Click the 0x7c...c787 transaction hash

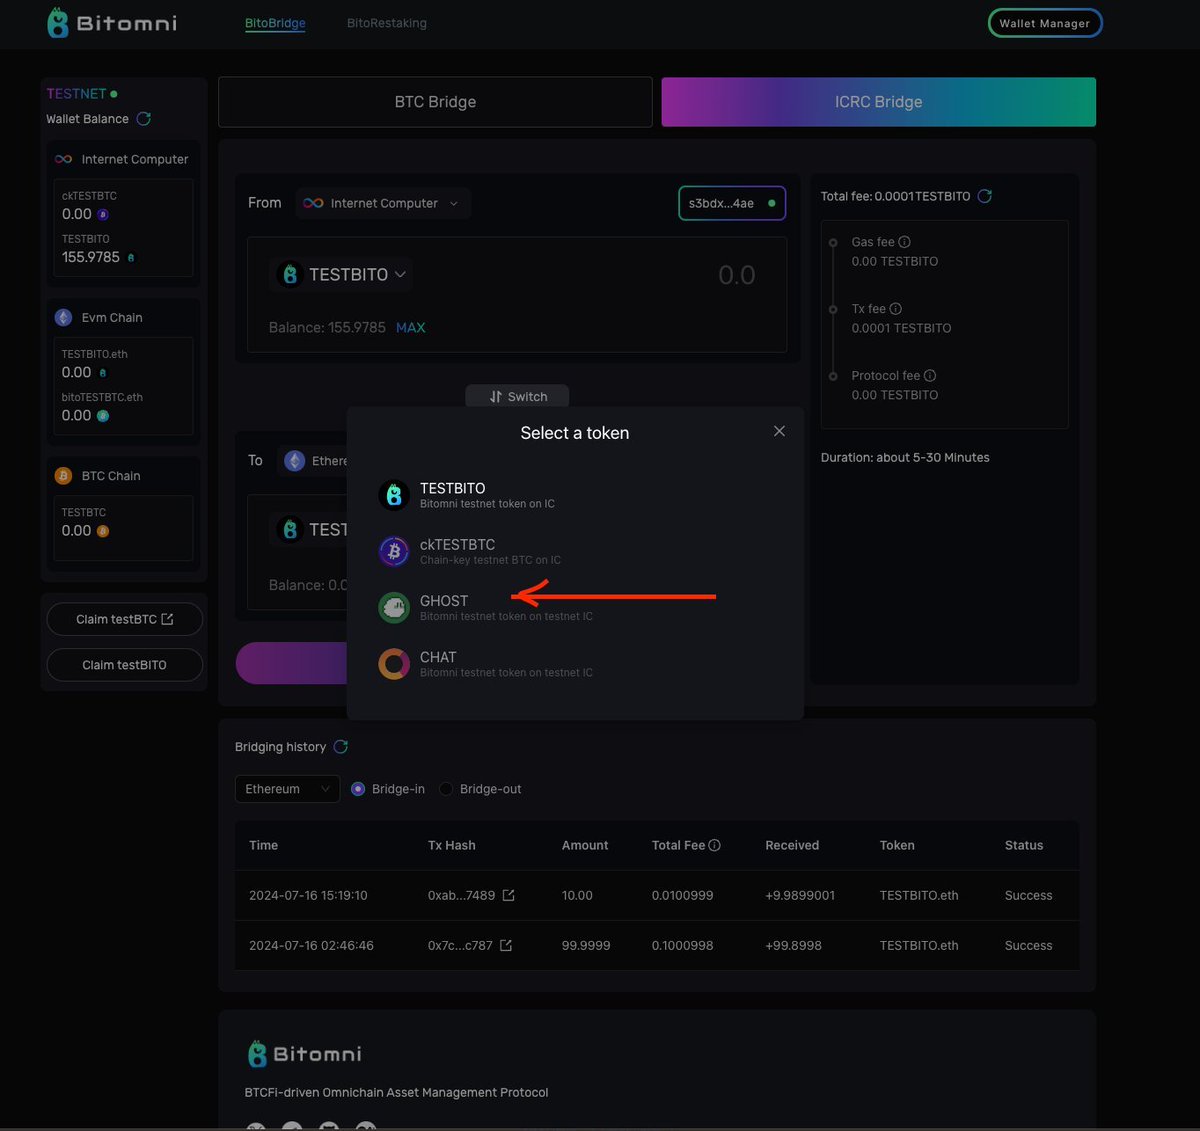pos(460,945)
